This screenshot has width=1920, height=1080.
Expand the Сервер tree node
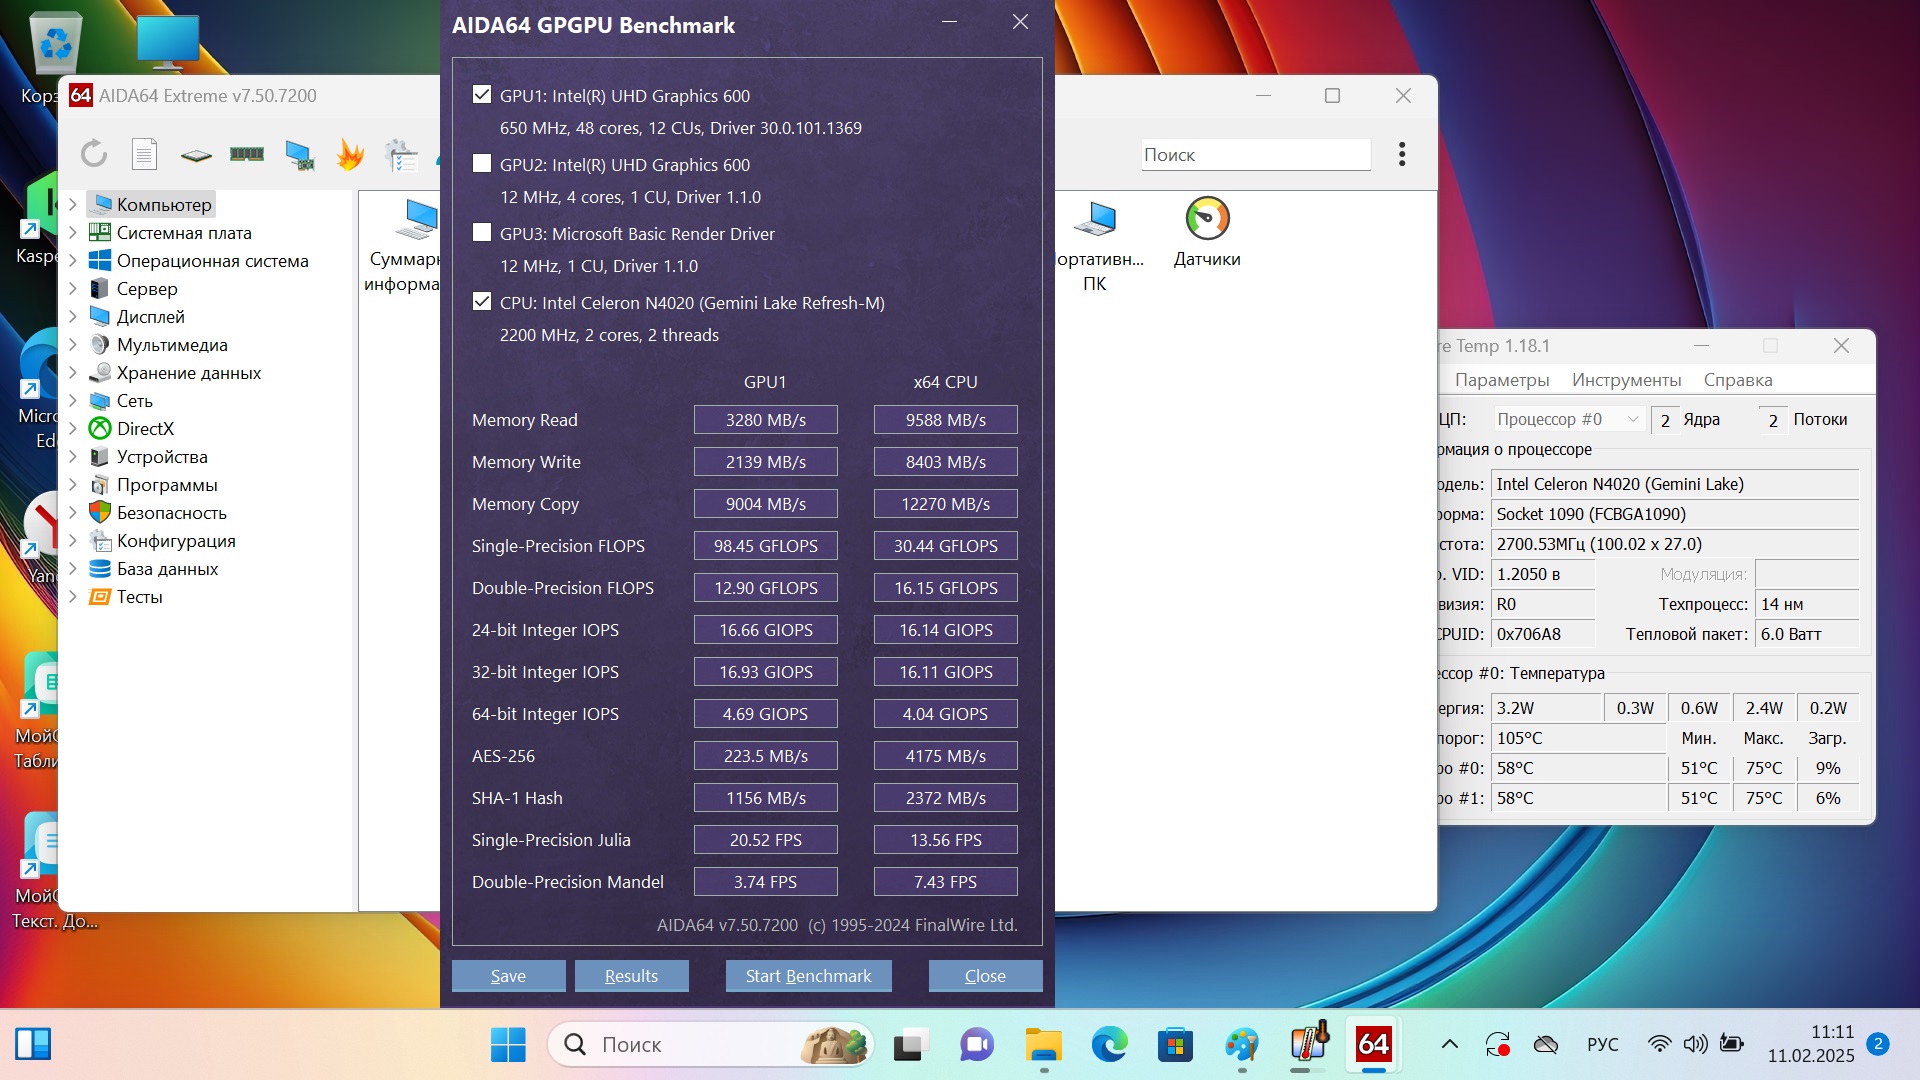(x=73, y=288)
